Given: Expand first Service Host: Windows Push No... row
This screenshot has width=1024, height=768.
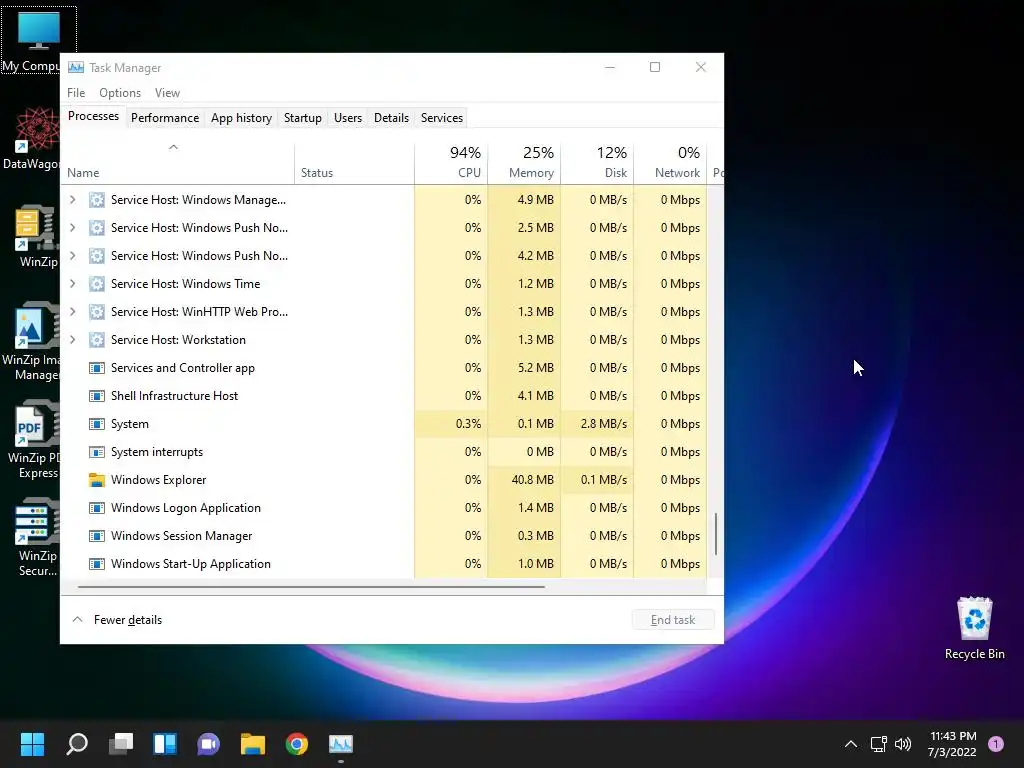Looking at the screenshot, I should [72, 228].
